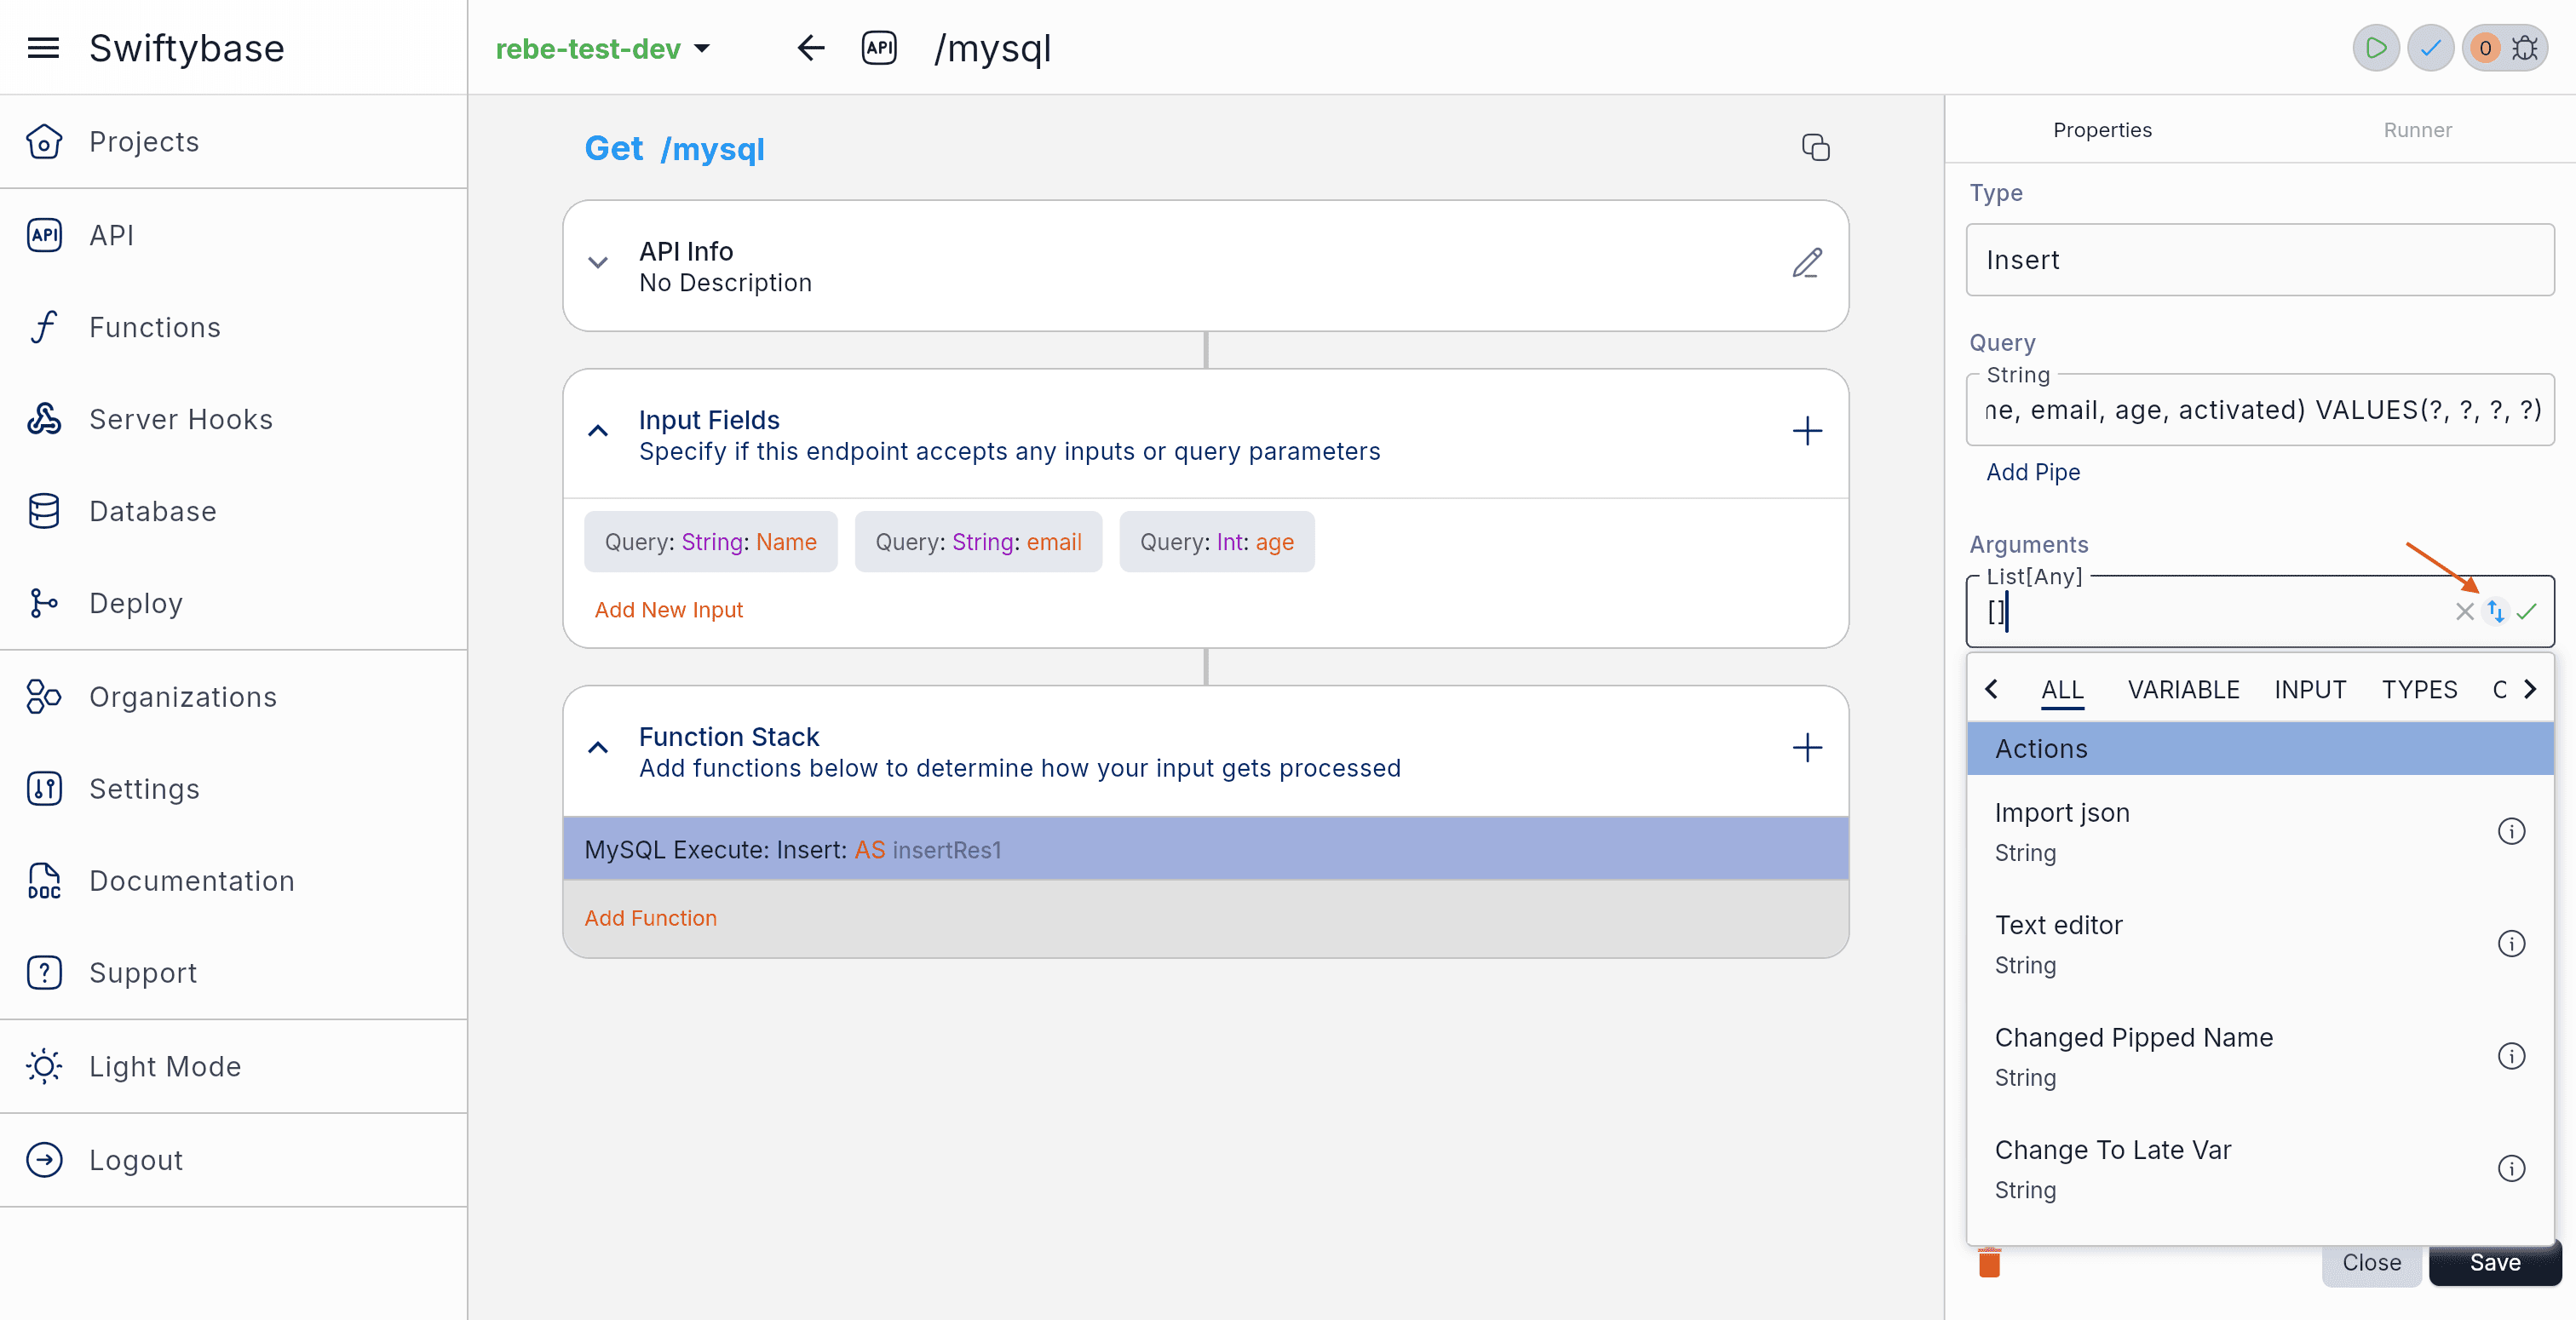Edit API Info with the pencil icon

pyautogui.click(x=1807, y=264)
